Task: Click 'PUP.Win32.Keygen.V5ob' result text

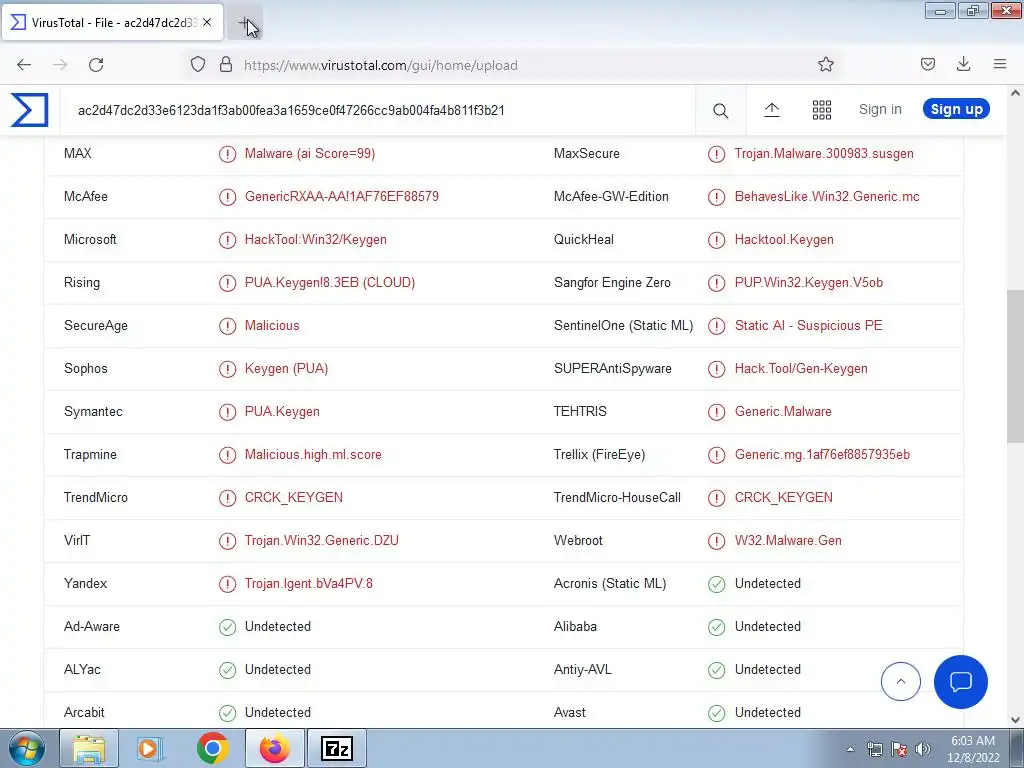Action: 808,283
